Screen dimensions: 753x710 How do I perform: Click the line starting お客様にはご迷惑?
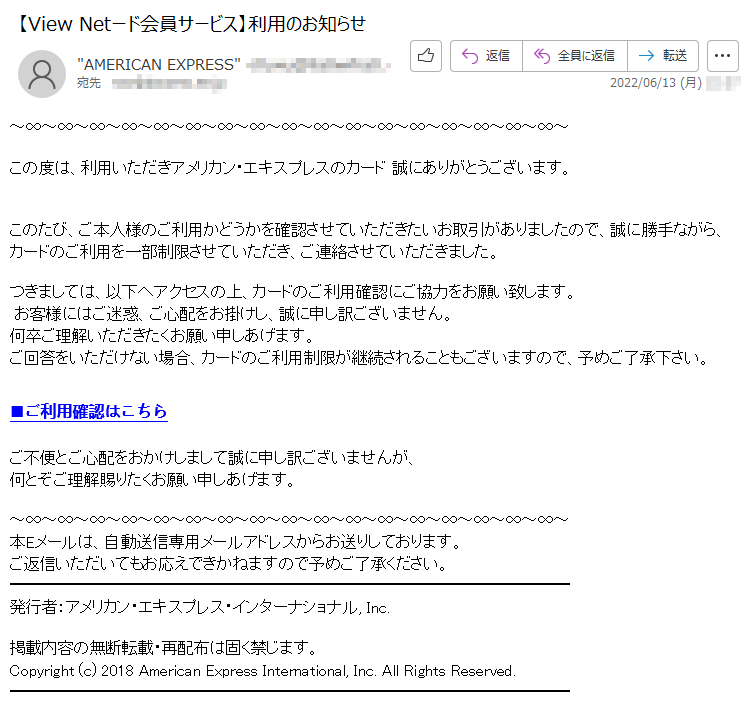click(233, 314)
